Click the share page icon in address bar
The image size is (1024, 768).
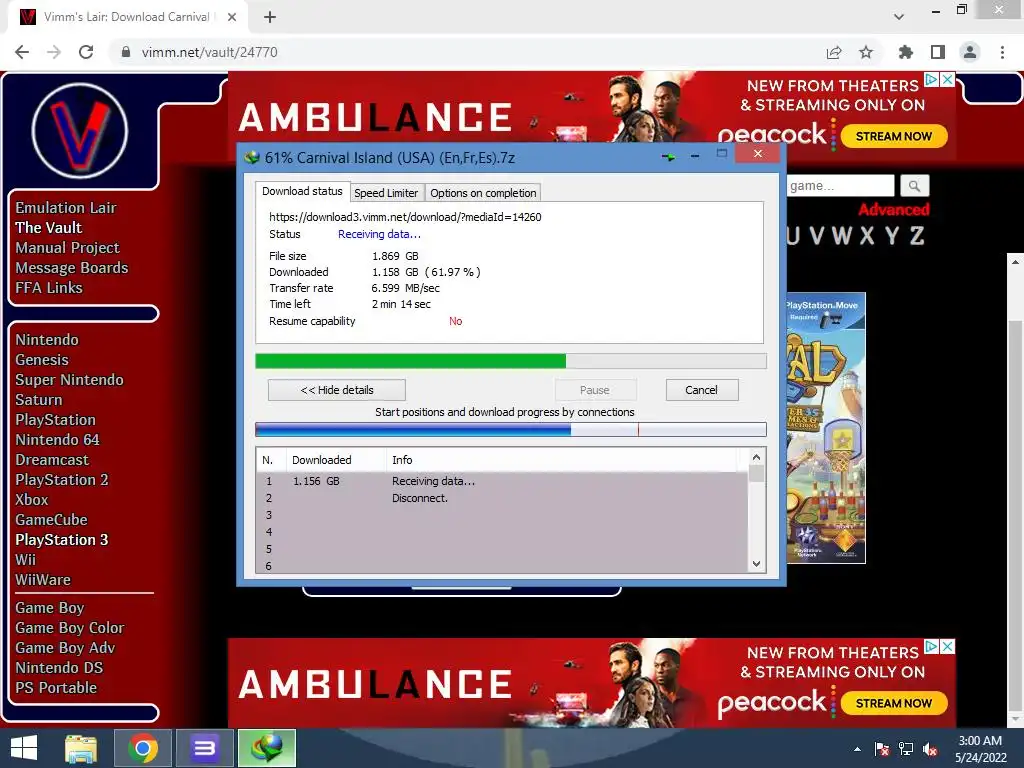pyautogui.click(x=834, y=52)
